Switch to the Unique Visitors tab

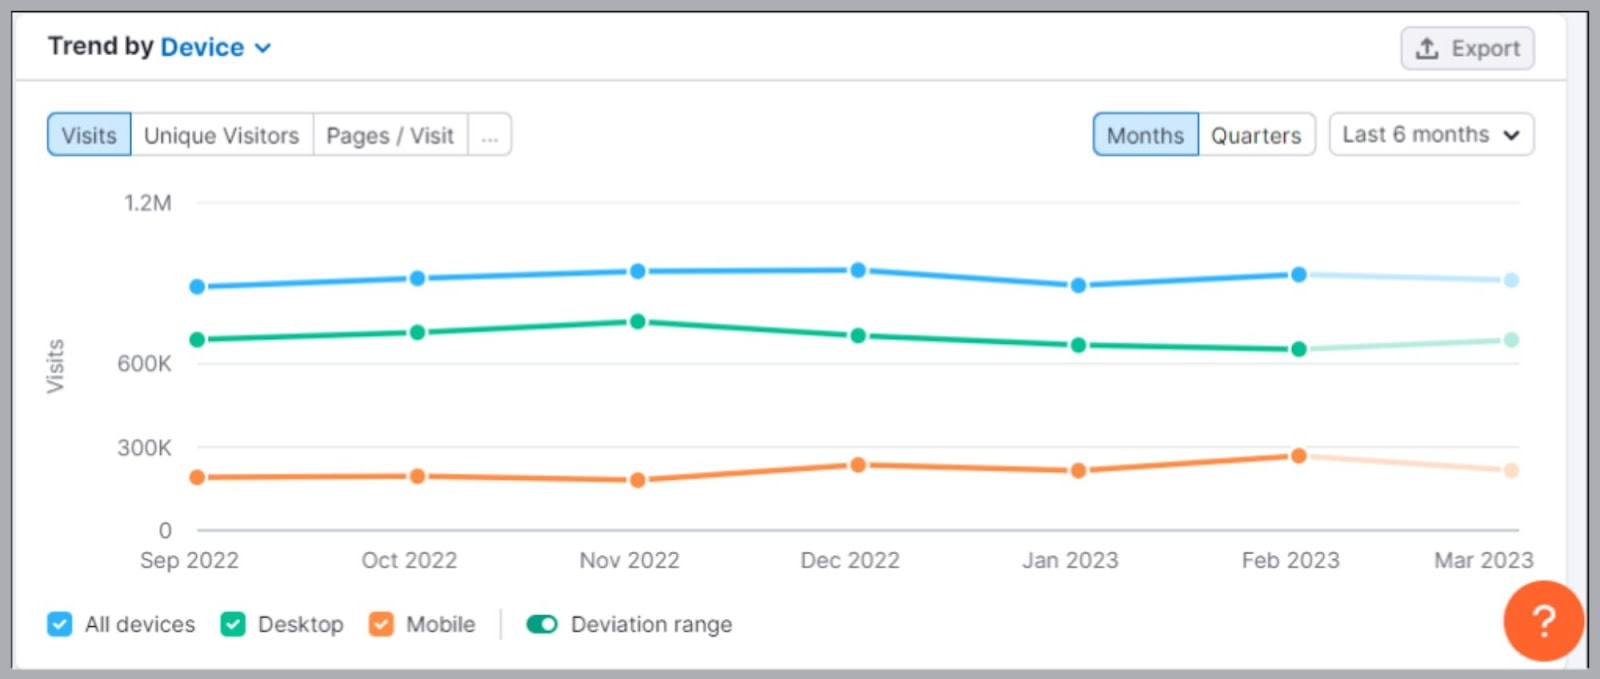222,135
